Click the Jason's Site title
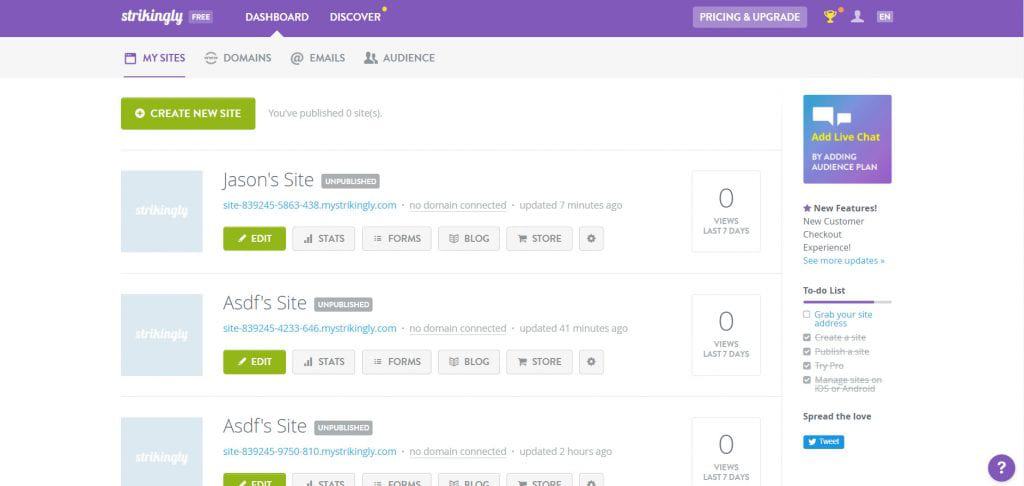Screen dimensions: 1024x486 (x=268, y=180)
